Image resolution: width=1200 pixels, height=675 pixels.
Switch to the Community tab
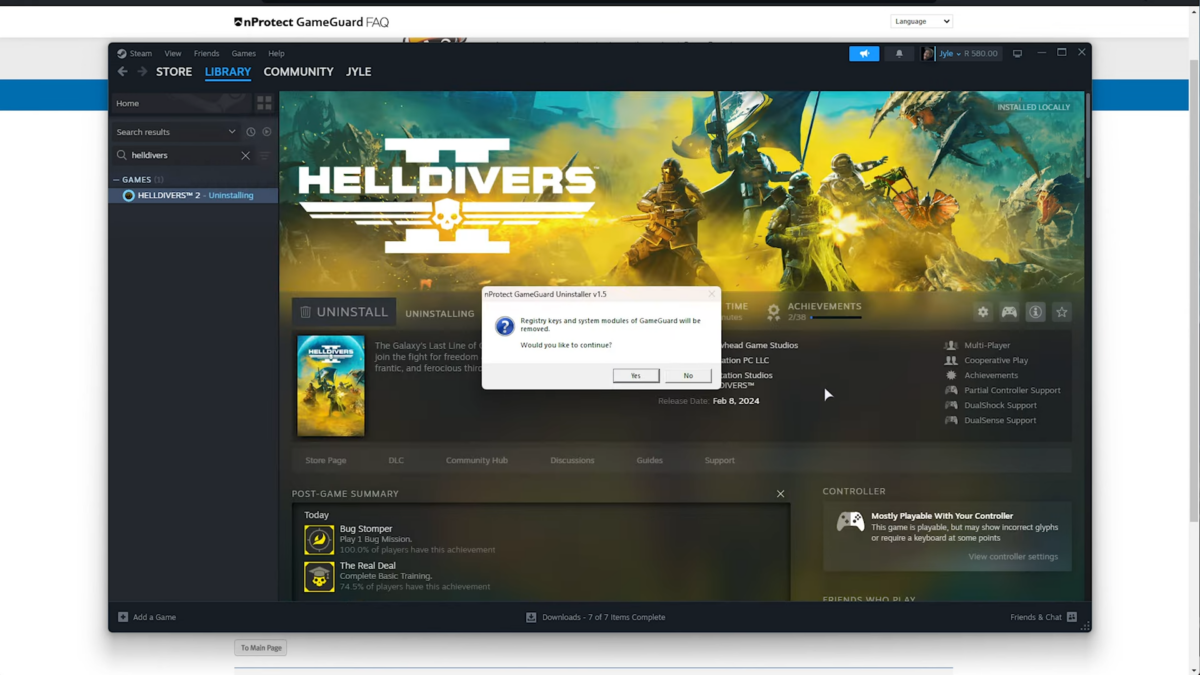tap(298, 72)
